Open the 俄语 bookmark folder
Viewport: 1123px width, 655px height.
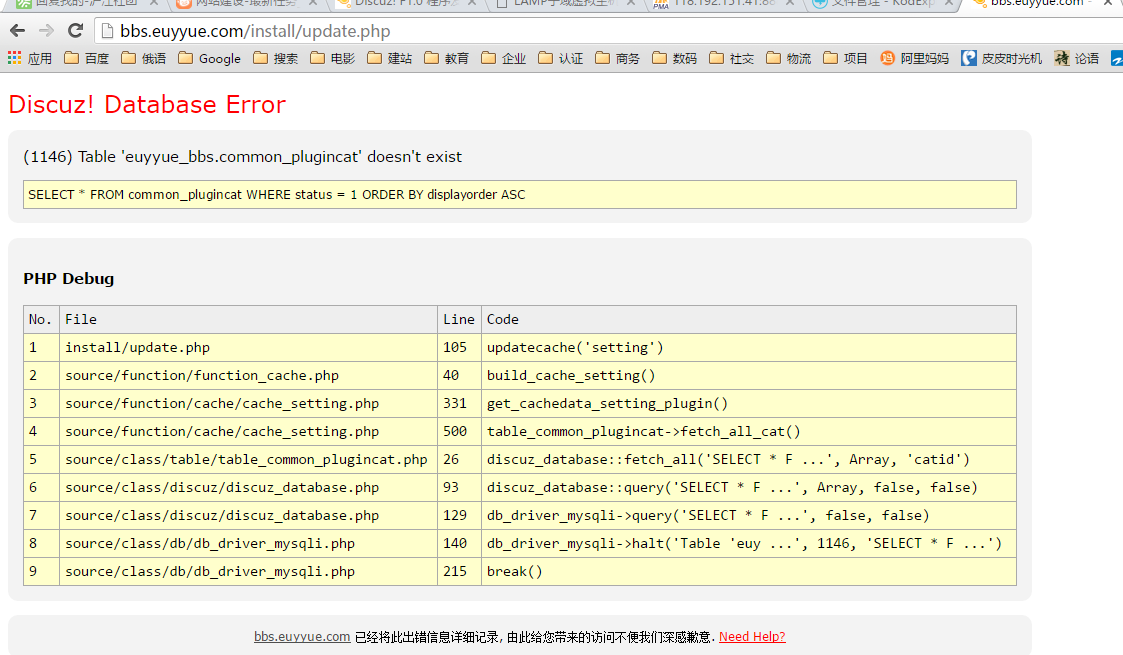pyautogui.click(x=143, y=58)
